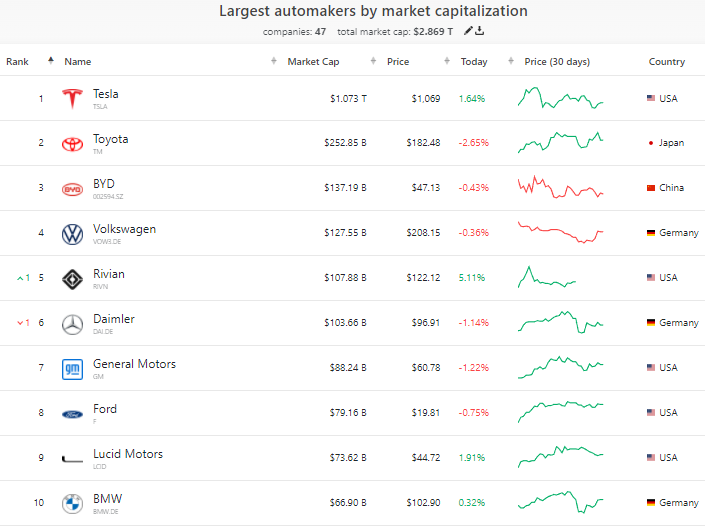Sort the list by Name column header
This screenshot has height=530, width=705.
(x=78, y=62)
